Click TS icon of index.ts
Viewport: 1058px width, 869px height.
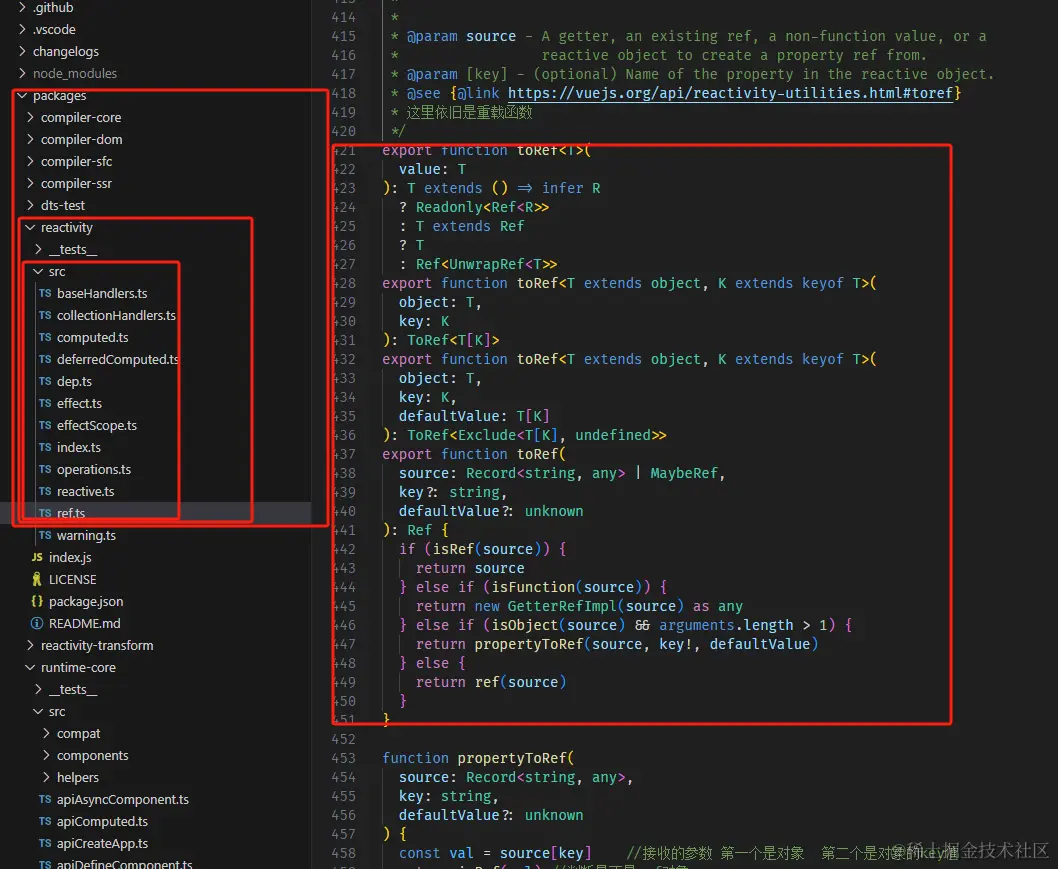[45, 447]
